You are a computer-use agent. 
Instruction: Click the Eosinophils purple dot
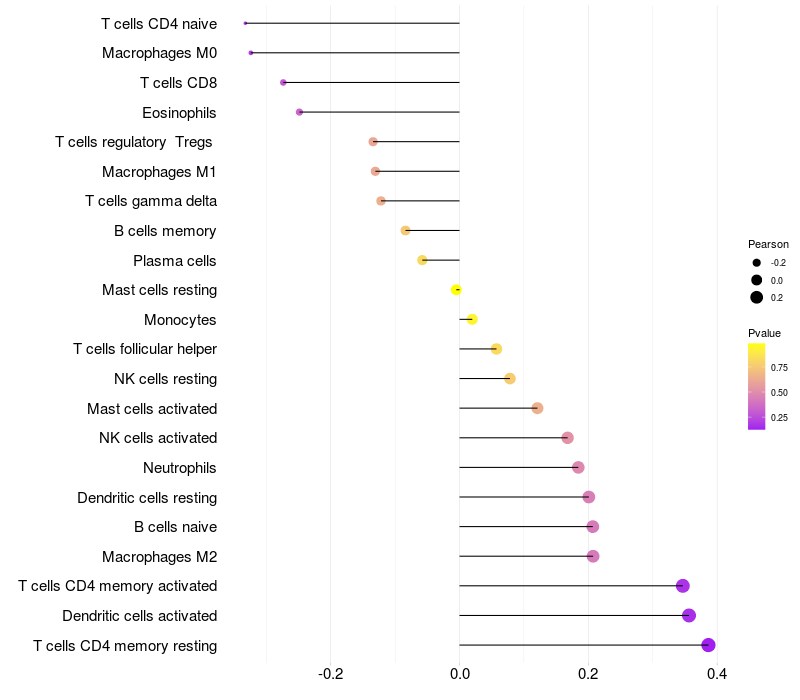[299, 112]
